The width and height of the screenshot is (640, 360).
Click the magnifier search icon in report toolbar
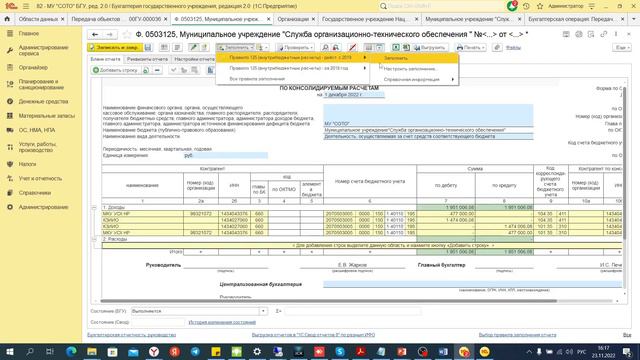click(325, 48)
